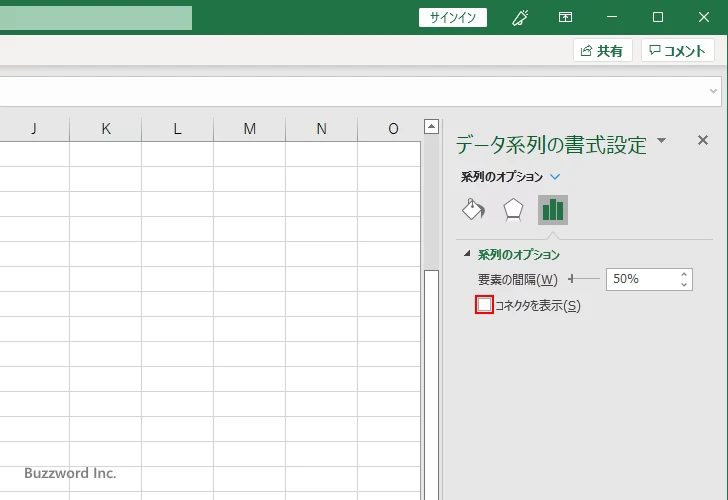Image resolution: width=728 pixels, height=500 pixels.
Task: Open the ribbon display options icon
Action: [565, 18]
